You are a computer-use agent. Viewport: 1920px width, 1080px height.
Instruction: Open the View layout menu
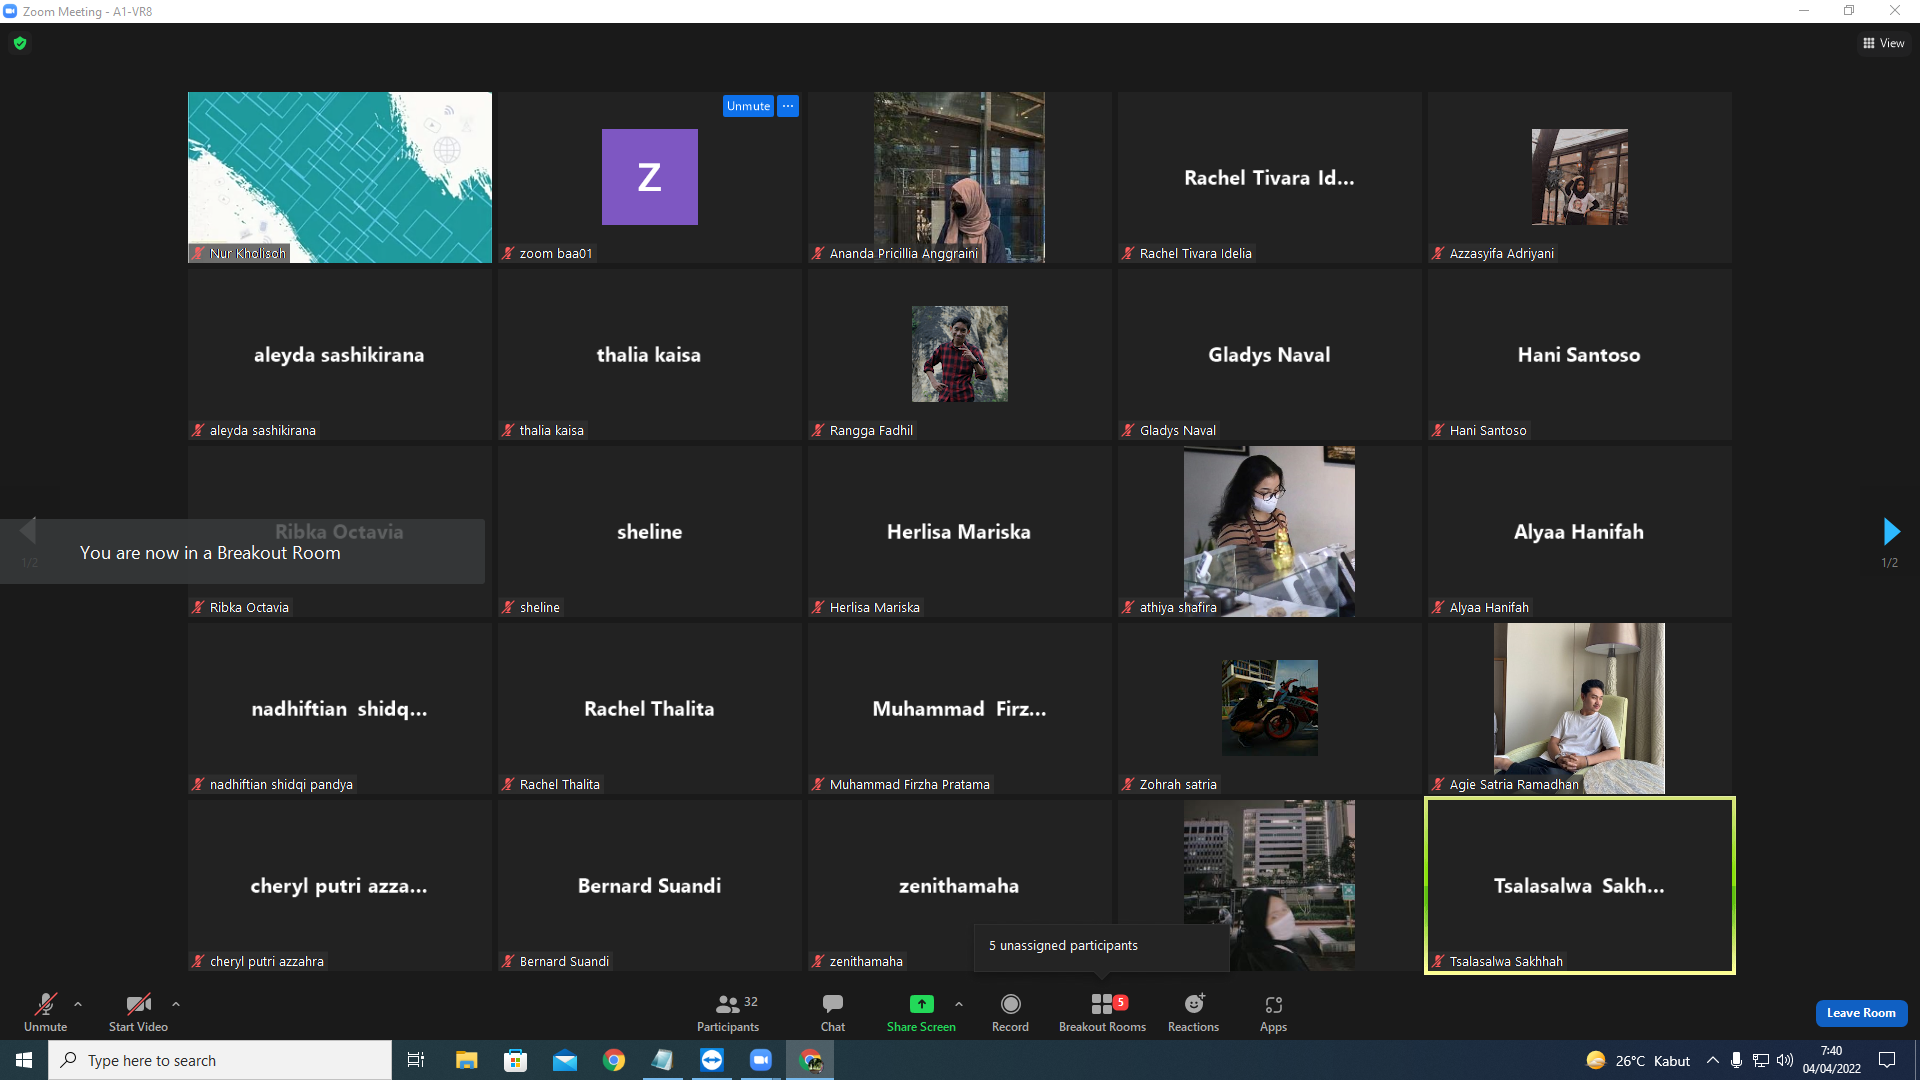tap(1883, 43)
